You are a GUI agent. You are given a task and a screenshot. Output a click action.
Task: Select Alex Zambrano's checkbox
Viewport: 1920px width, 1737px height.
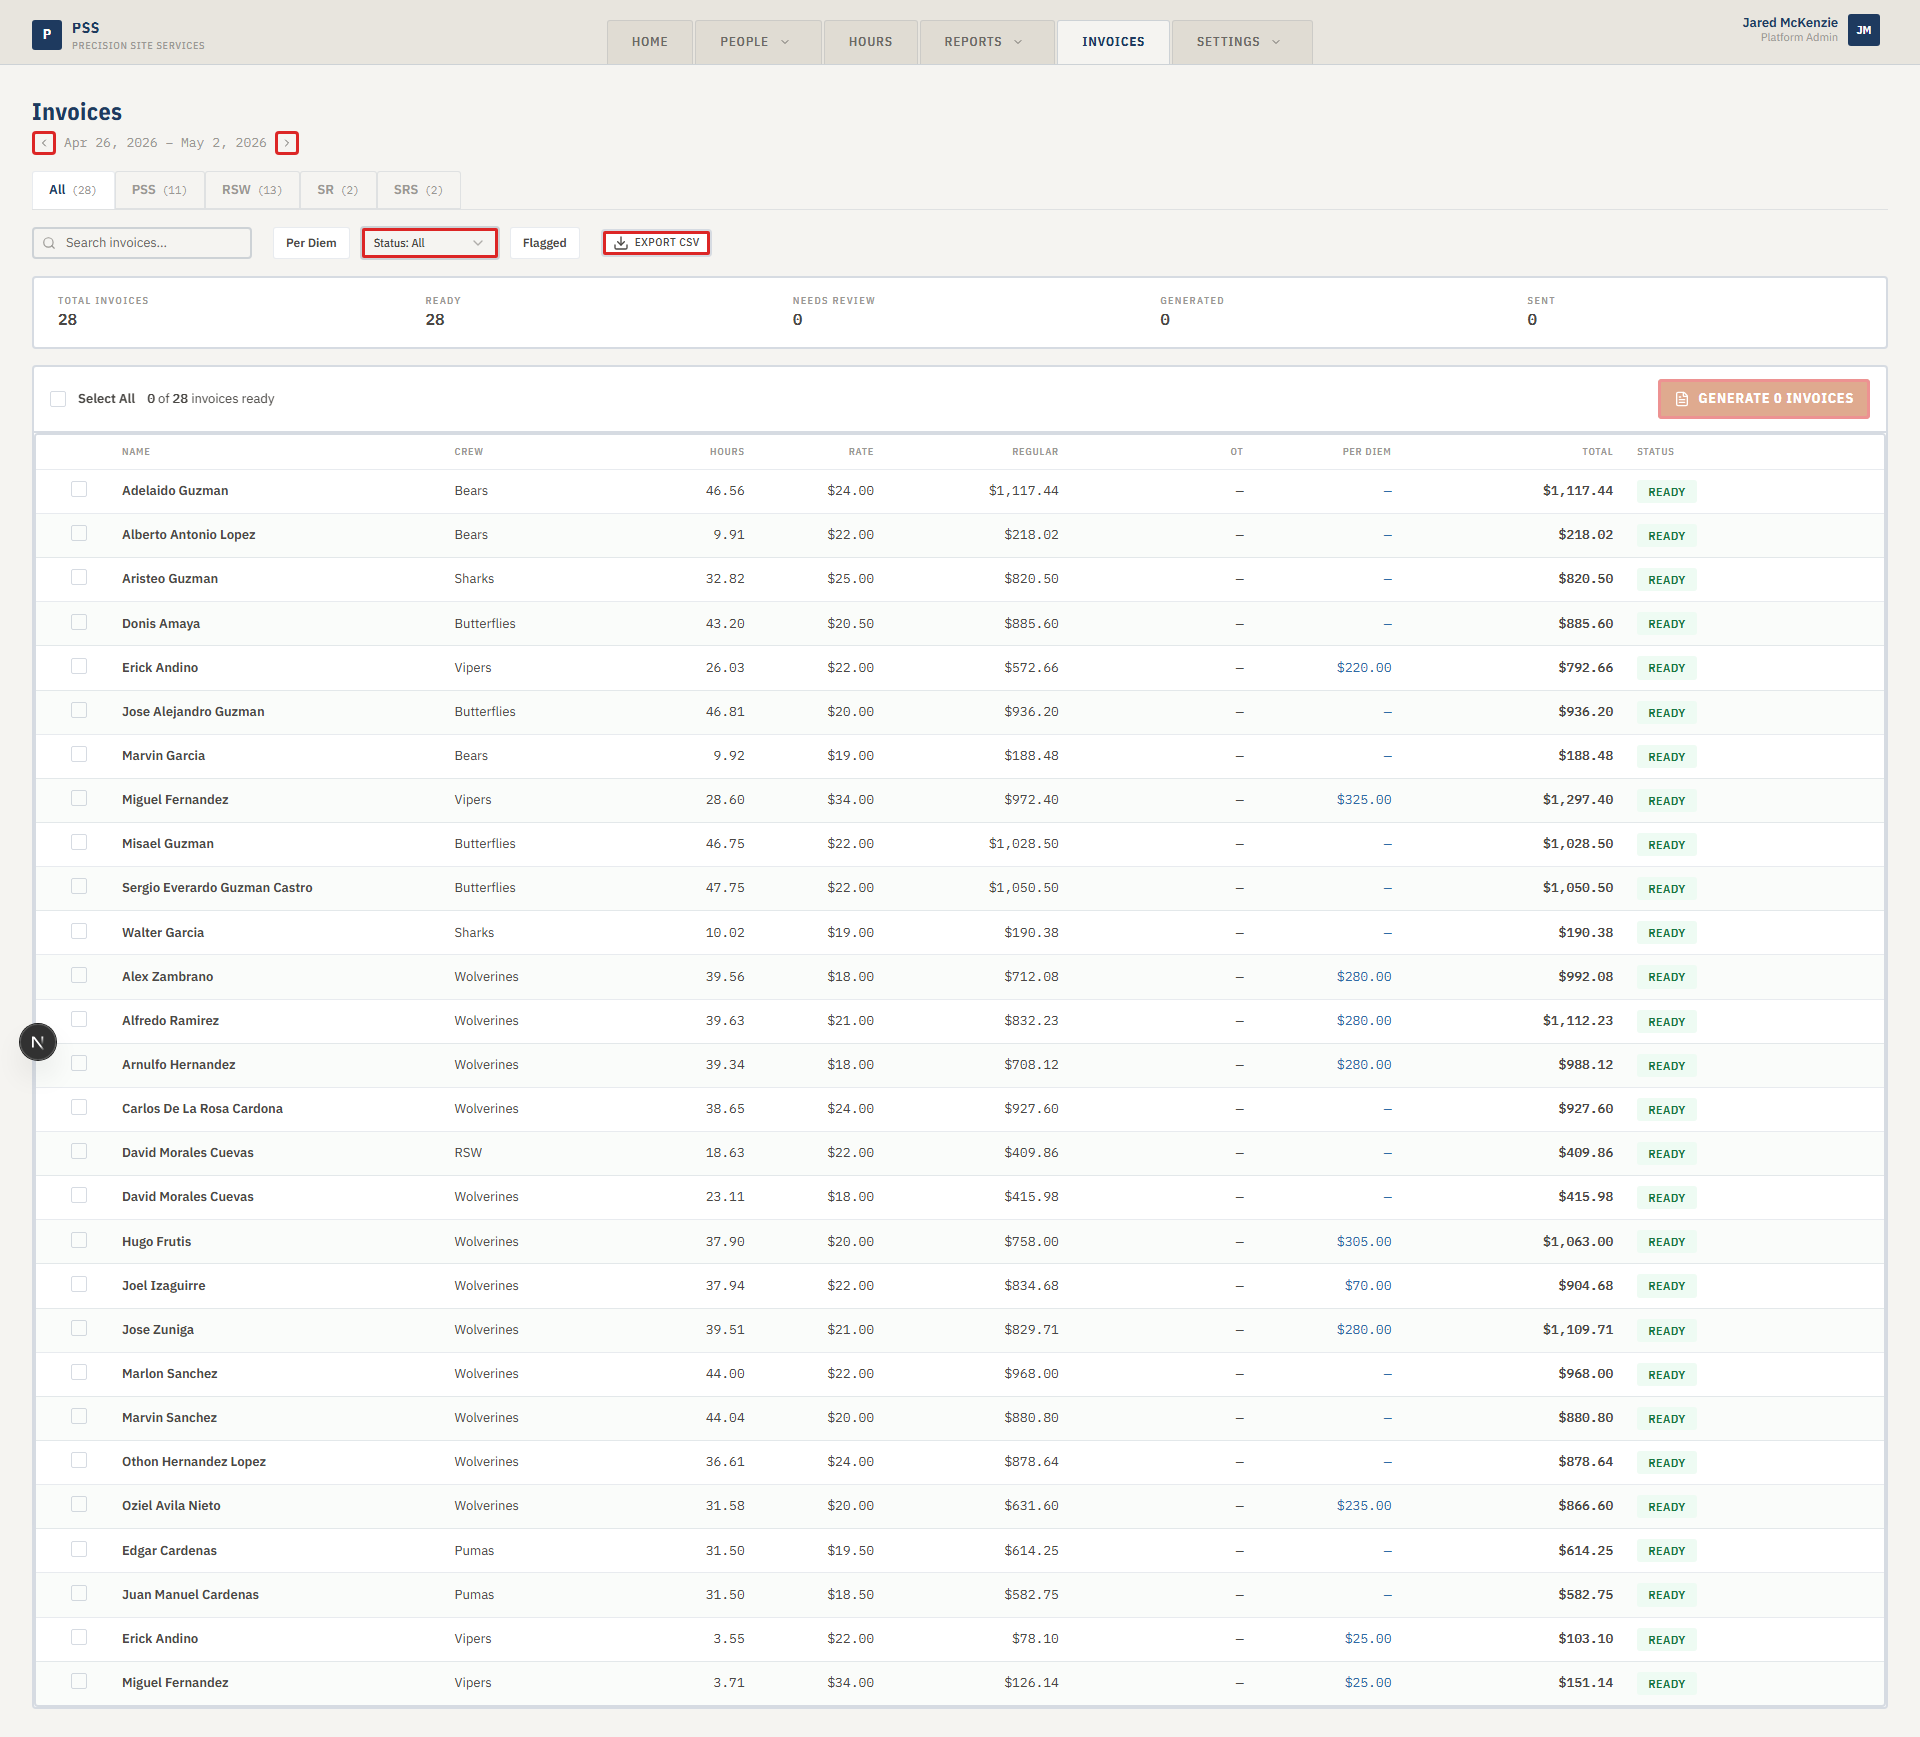[x=79, y=975]
